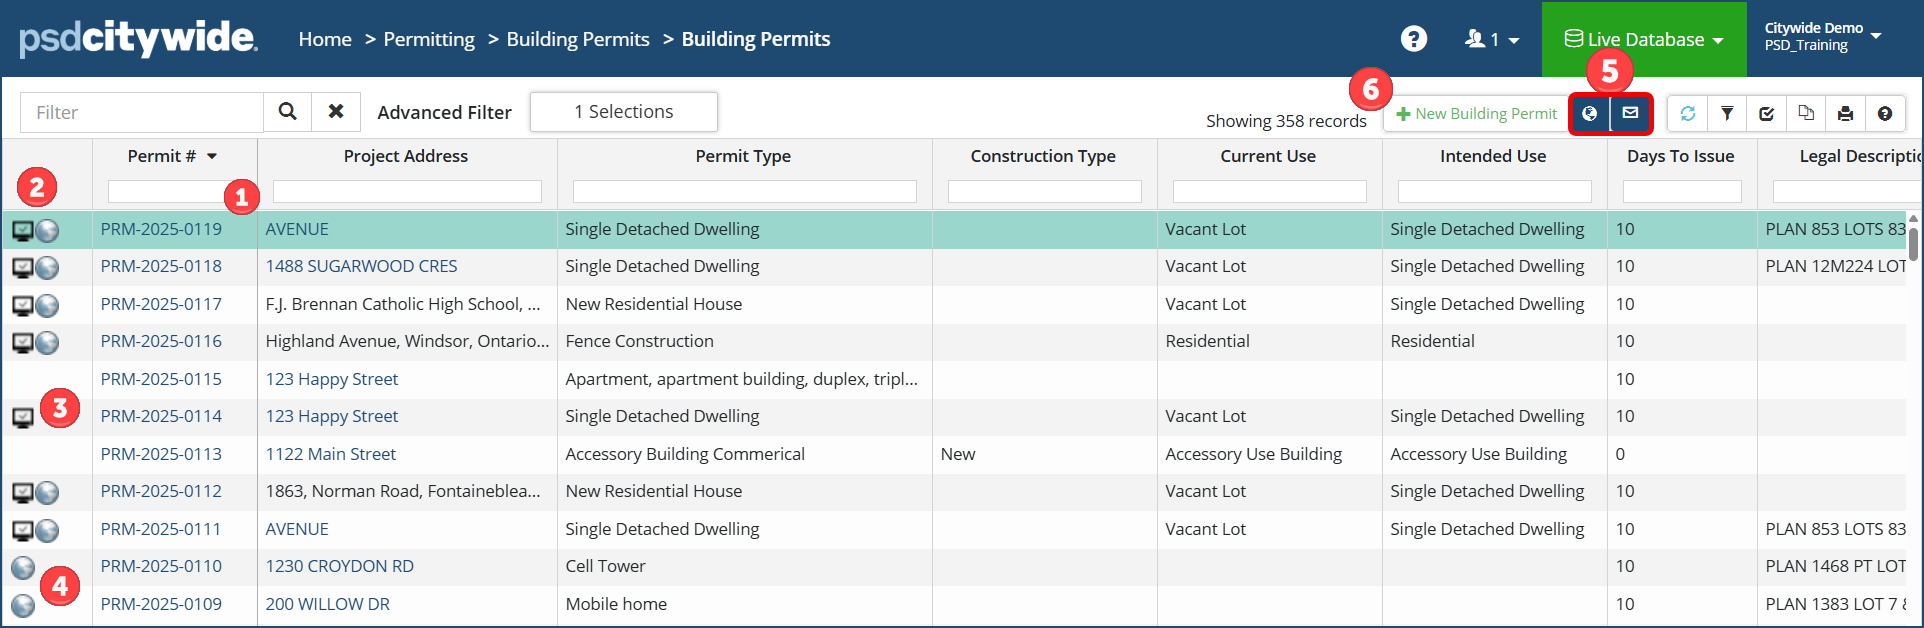Open the map view globe toolbar button
The height and width of the screenshot is (628, 1924).
tap(1589, 114)
